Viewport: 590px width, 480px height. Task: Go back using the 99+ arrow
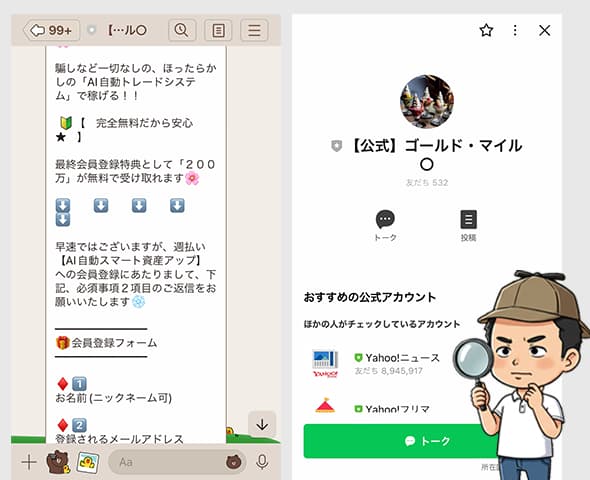52,30
